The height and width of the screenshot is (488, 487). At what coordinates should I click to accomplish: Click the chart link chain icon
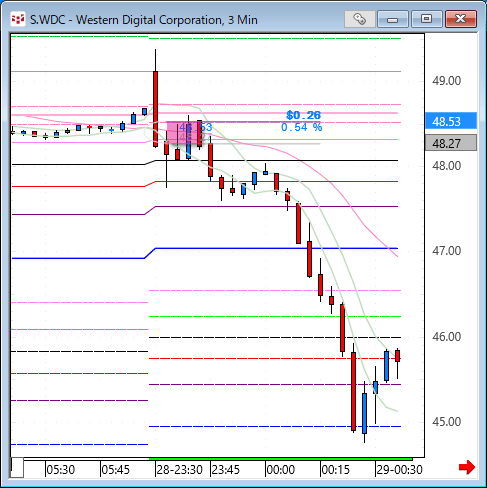click(x=359, y=19)
